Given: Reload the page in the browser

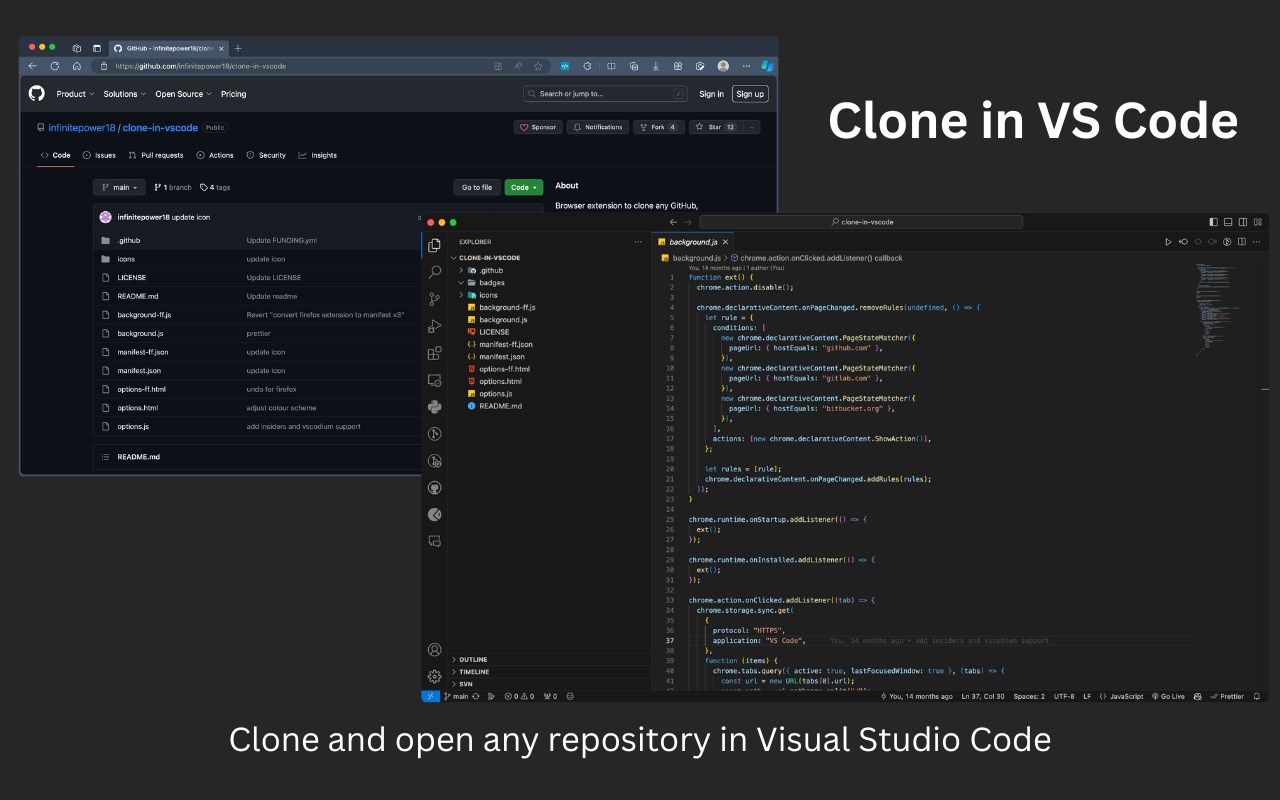Looking at the screenshot, I should click(54, 66).
